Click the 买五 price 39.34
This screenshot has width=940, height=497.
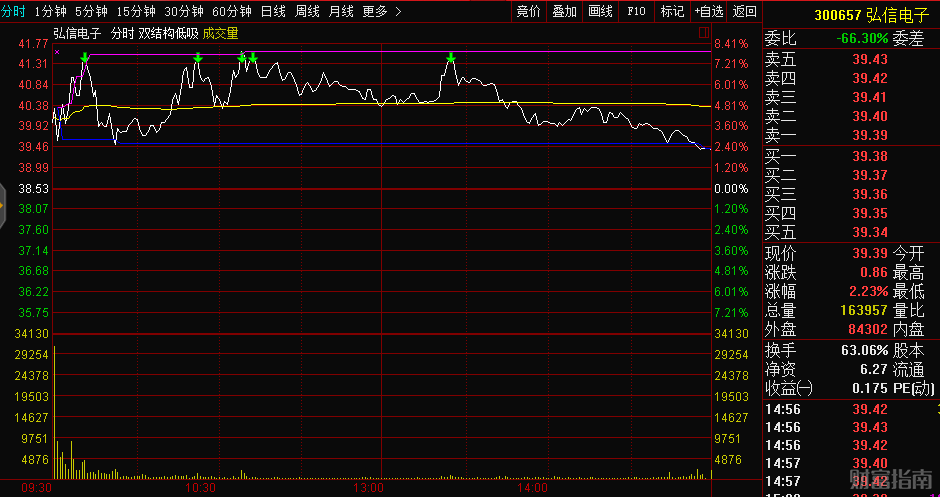pyautogui.click(x=870, y=233)
